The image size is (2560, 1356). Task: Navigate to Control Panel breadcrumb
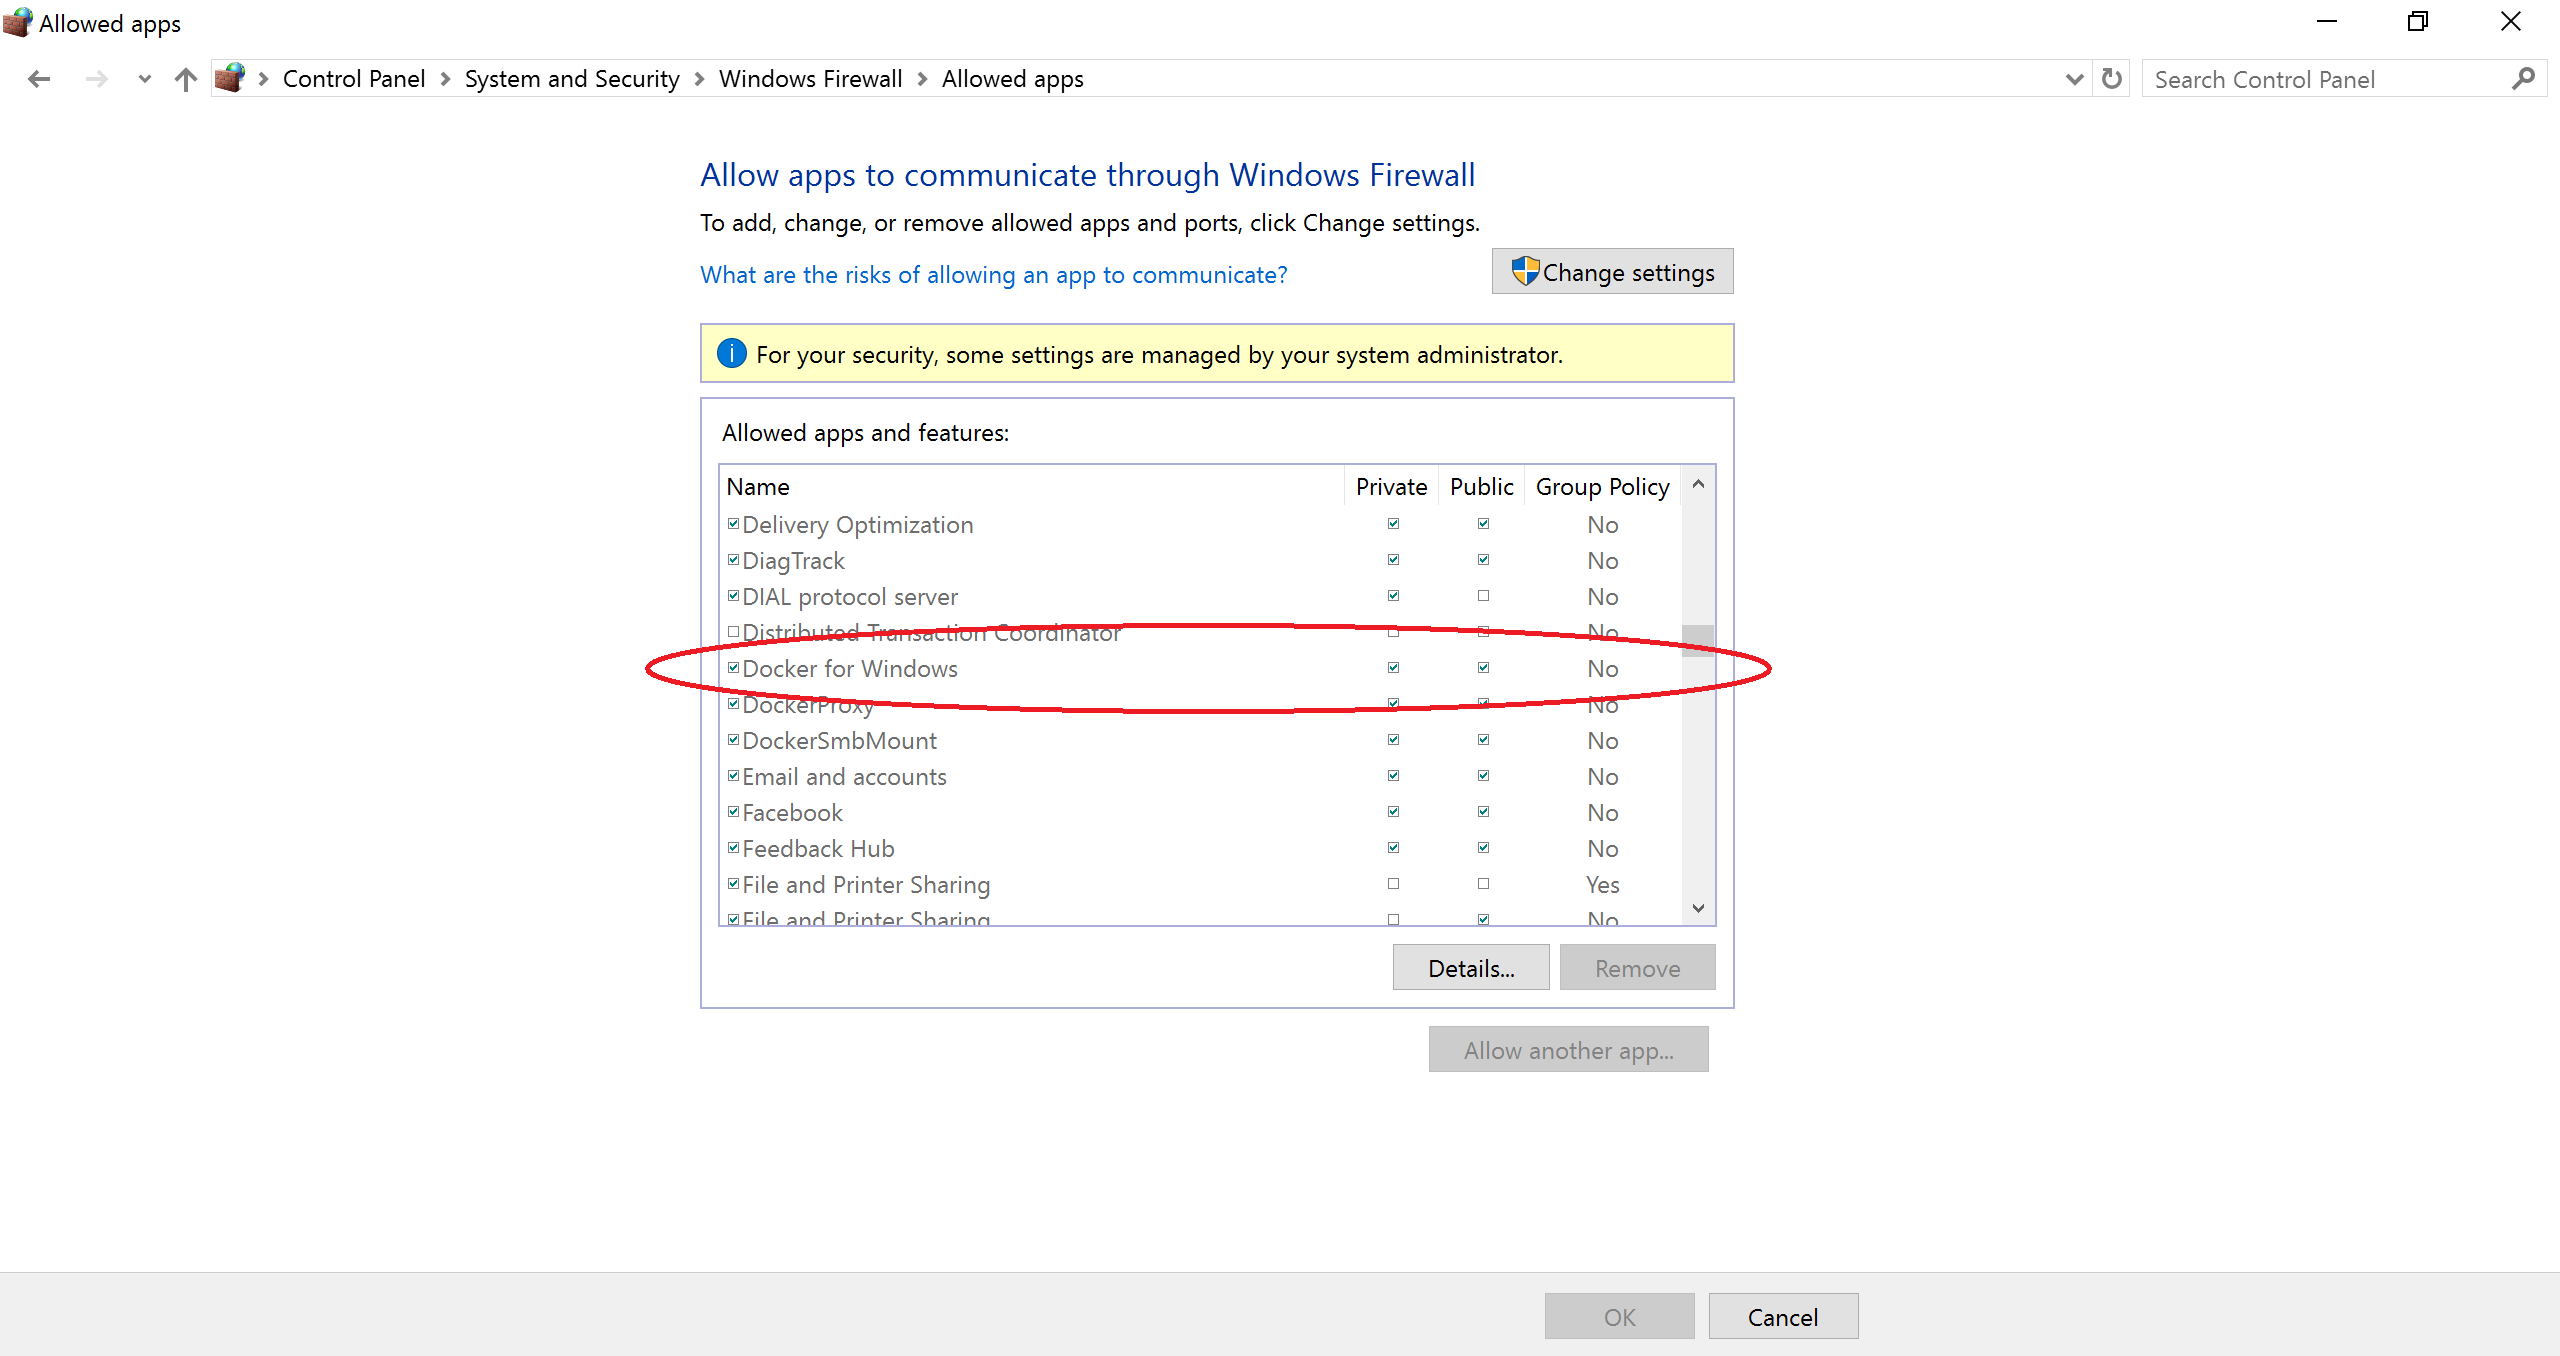pyautogui.click(x=354, y=79)
